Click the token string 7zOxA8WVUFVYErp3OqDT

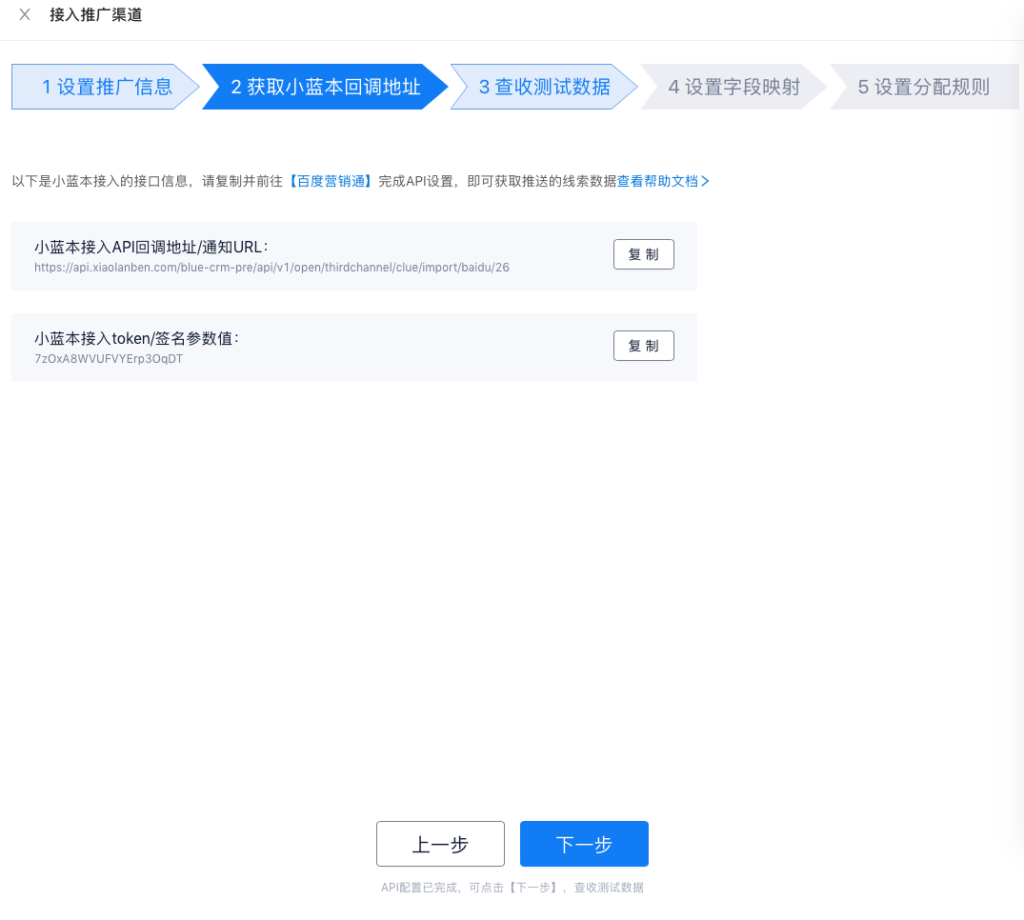pos(108,359)
